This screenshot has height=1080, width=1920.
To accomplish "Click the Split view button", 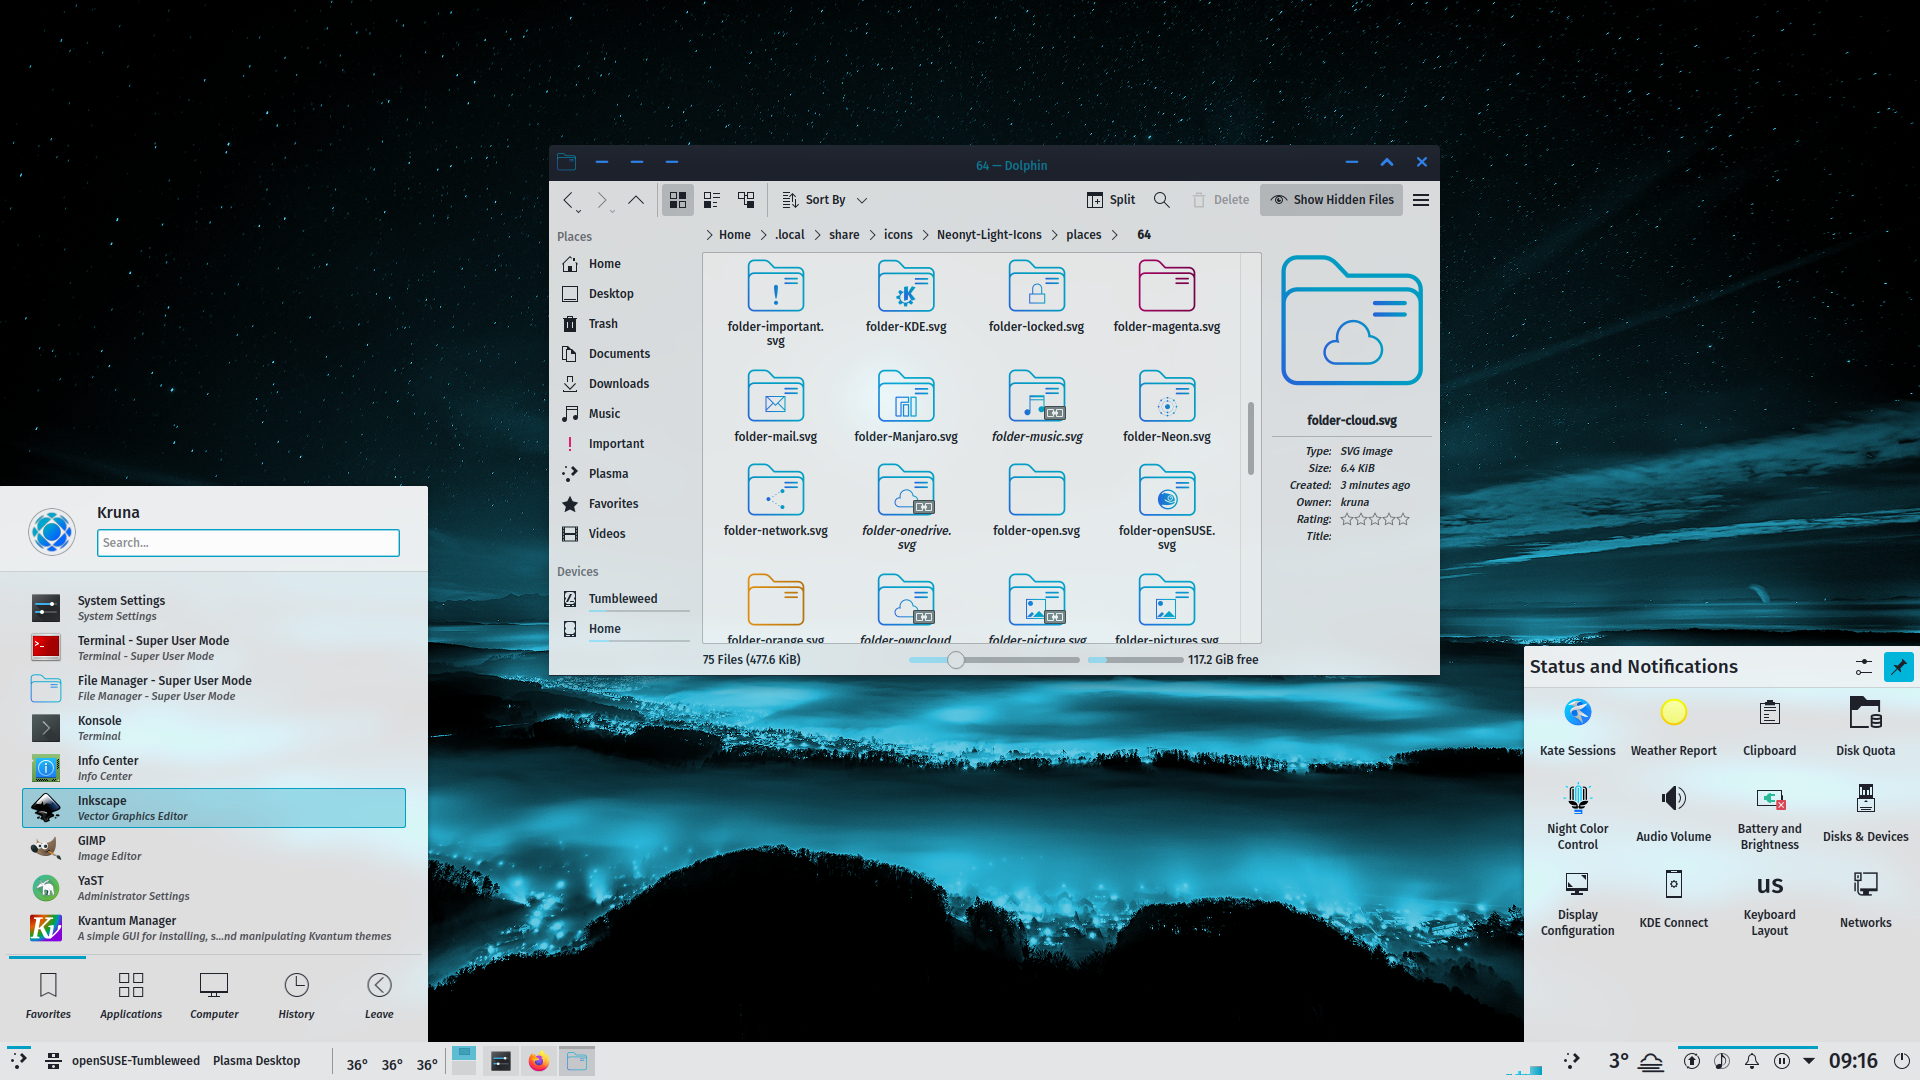I will tap(1111, 200).
